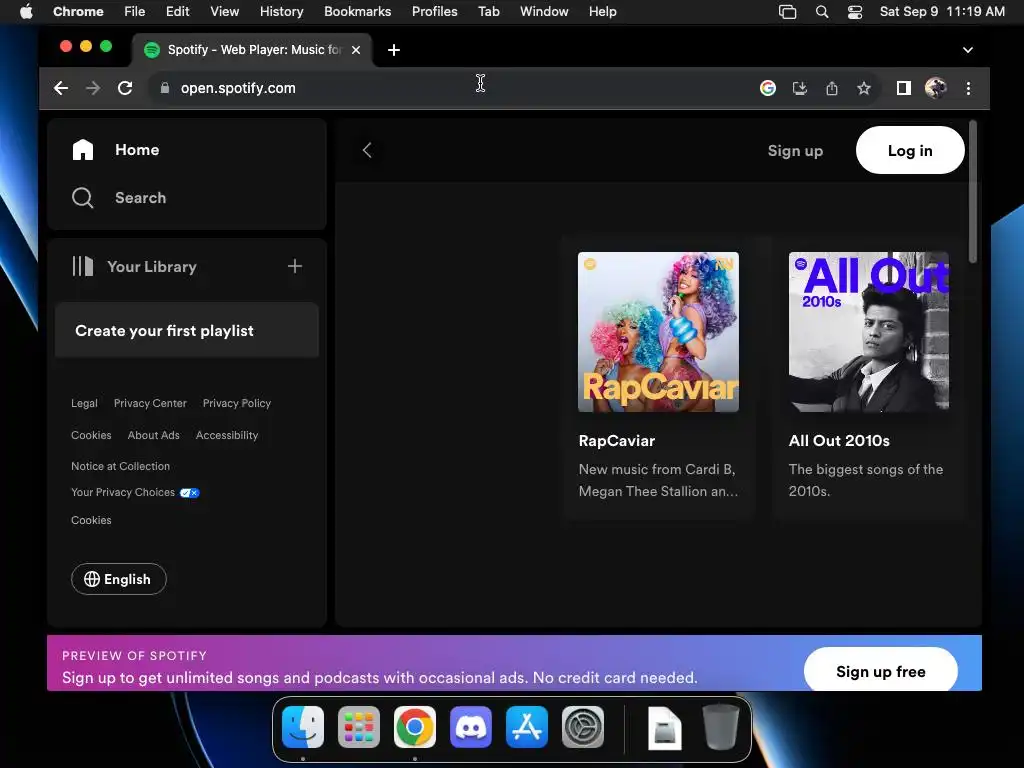Image resolution: width=1024 pixels, height=768 pixels.
Task: Open the Privacy Policy link
Action: pos(236,404)
